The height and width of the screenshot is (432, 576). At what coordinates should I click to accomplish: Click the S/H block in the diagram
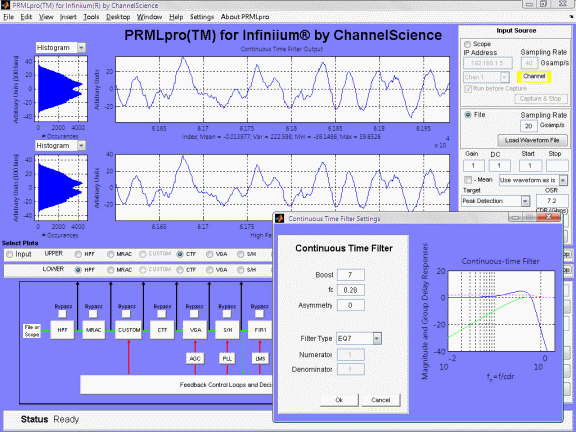[x=227, y=330]
